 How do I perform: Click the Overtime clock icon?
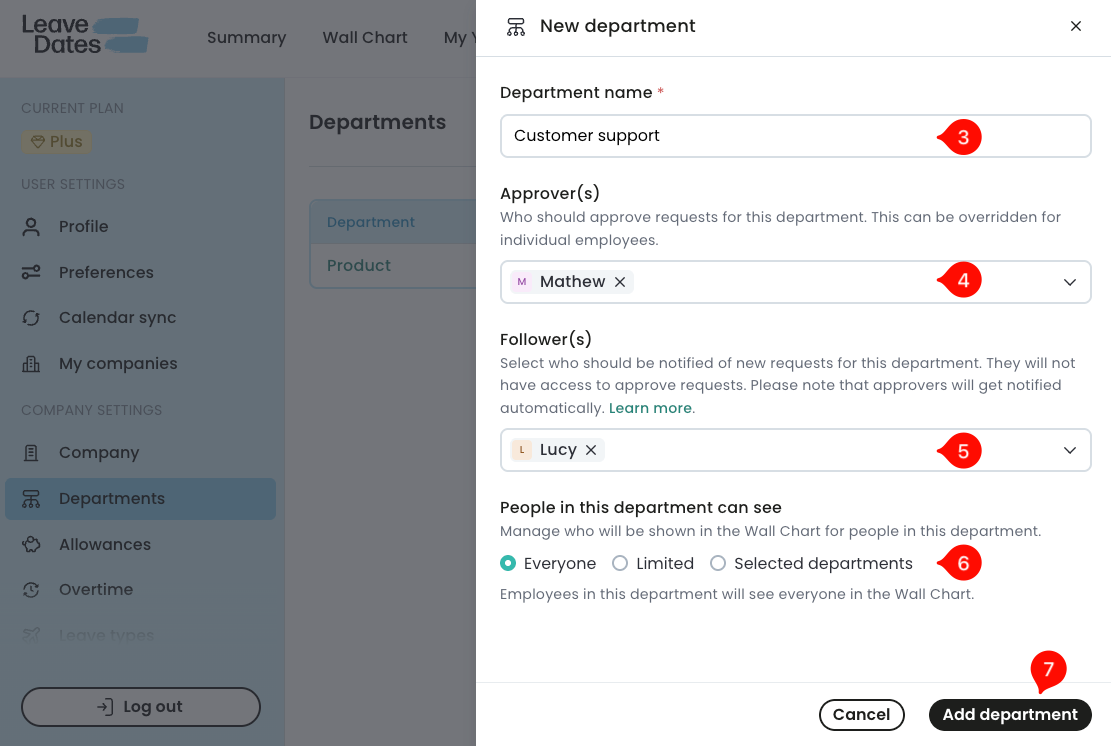30,589
